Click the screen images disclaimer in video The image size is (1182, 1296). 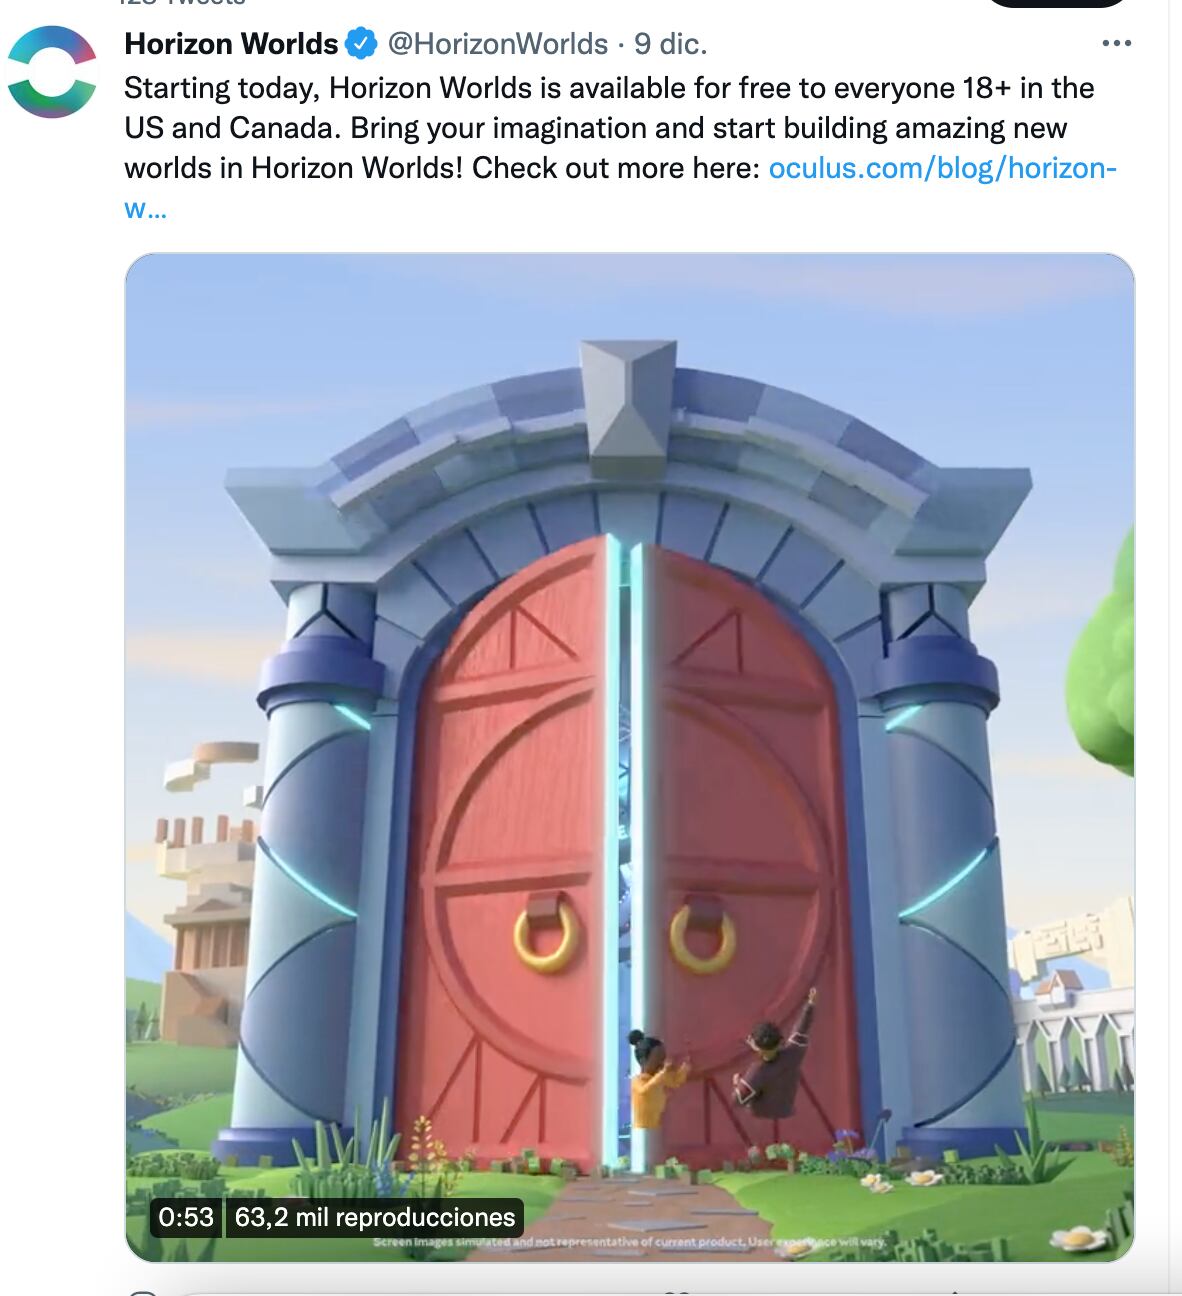[629, 1242]
